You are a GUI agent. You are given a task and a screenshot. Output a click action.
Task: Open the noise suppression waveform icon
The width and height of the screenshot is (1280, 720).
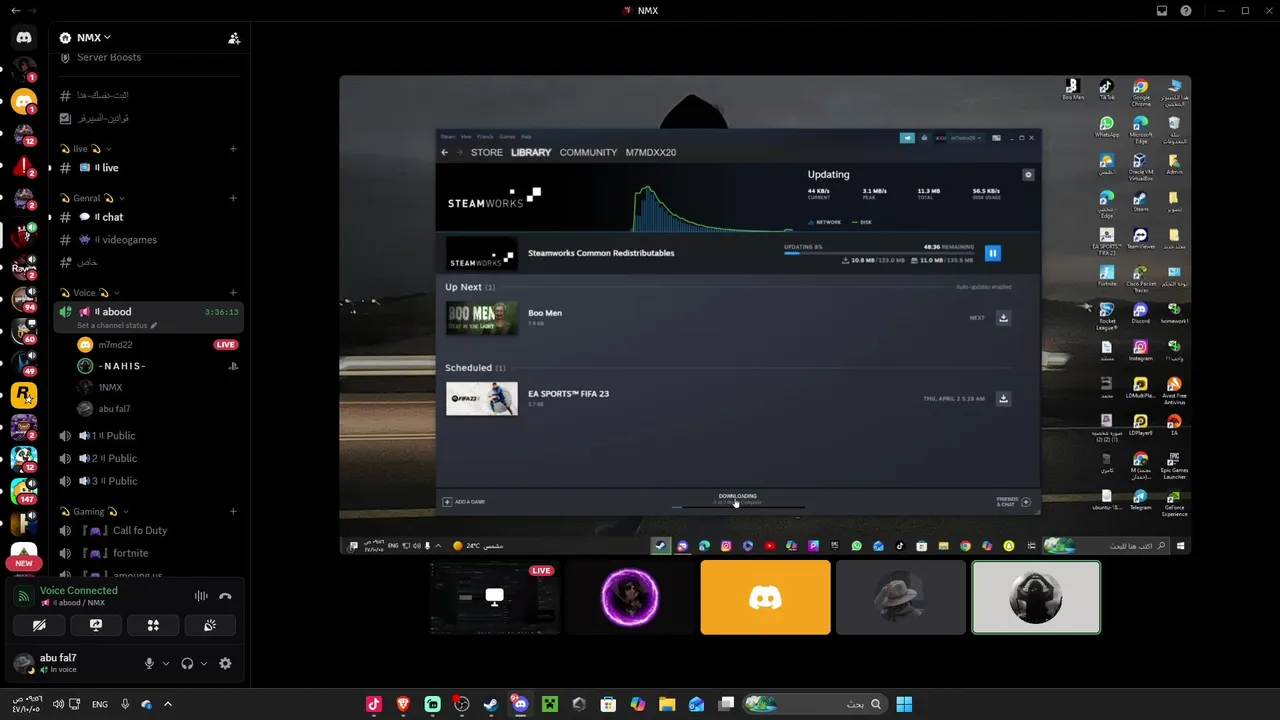[201, 596]
